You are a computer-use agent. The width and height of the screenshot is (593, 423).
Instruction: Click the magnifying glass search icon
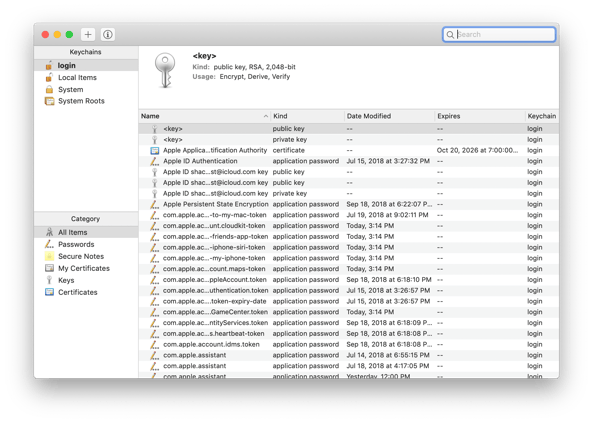coord(450,35)
